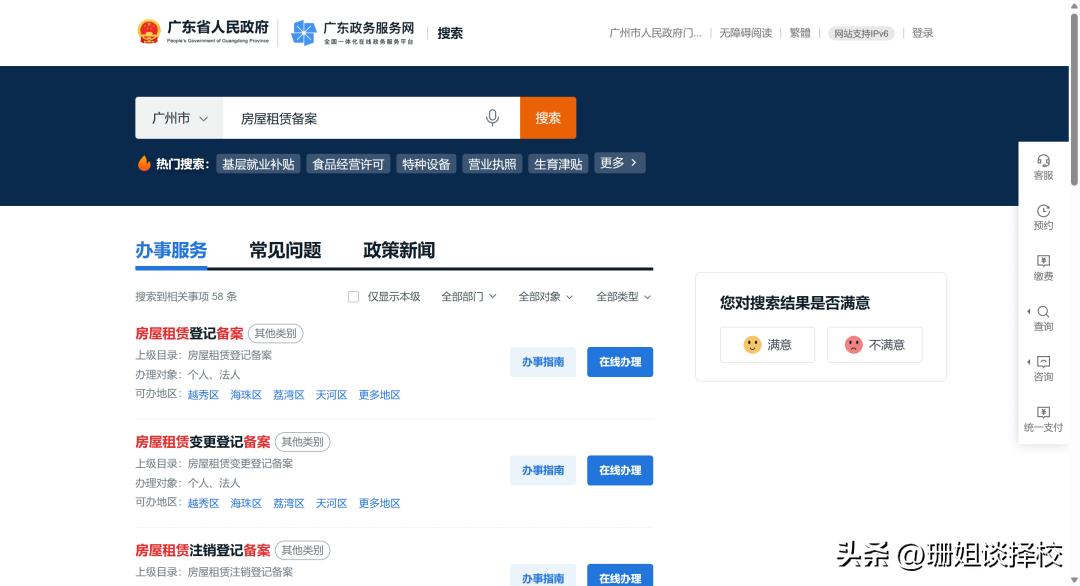The height and width of the screenshot is (586, 1080).
Task: Open the 广州市 city selector dropdown
Action: tap(178, 117)
